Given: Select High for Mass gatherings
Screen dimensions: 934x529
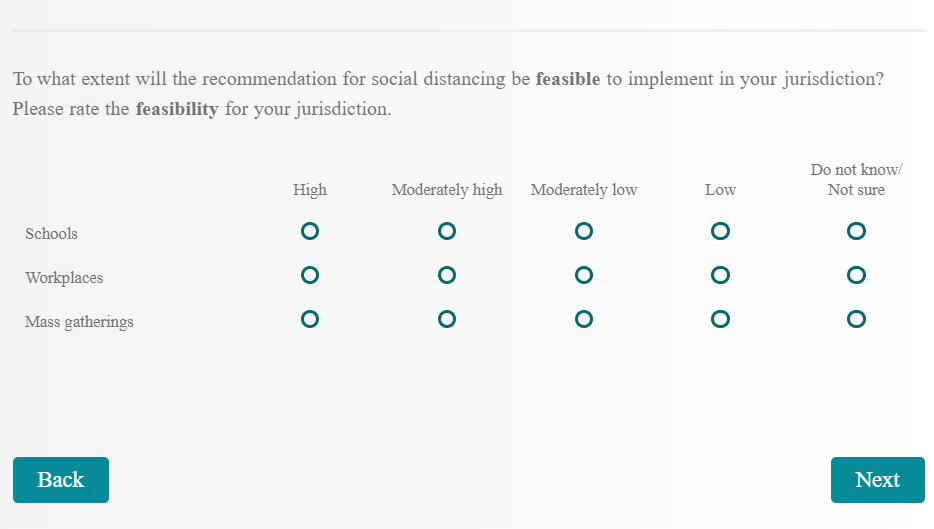Looking at the screenshot, I should [x=310, y=319].
